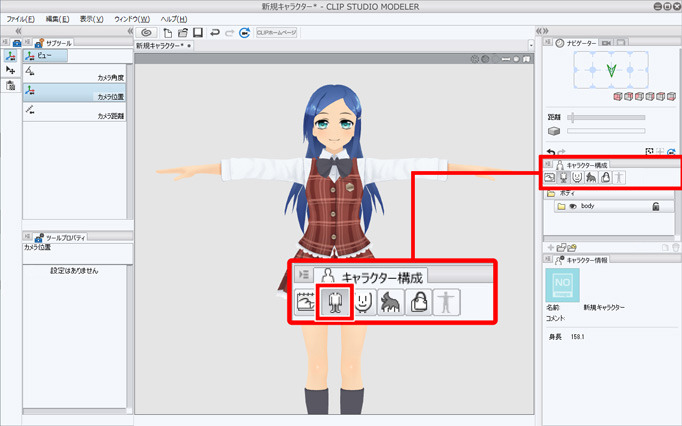Open the ファイル(F) menu
Viewport: 682px width, 426px height.
(x=20, y=19)
